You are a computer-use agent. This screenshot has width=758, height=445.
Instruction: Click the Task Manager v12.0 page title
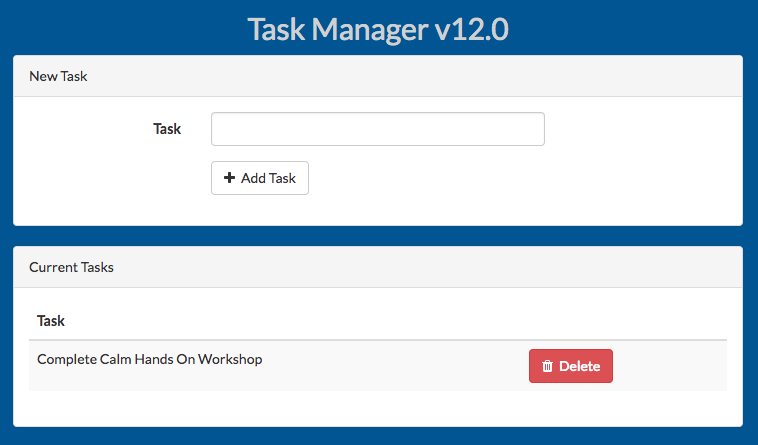point(378,29)
